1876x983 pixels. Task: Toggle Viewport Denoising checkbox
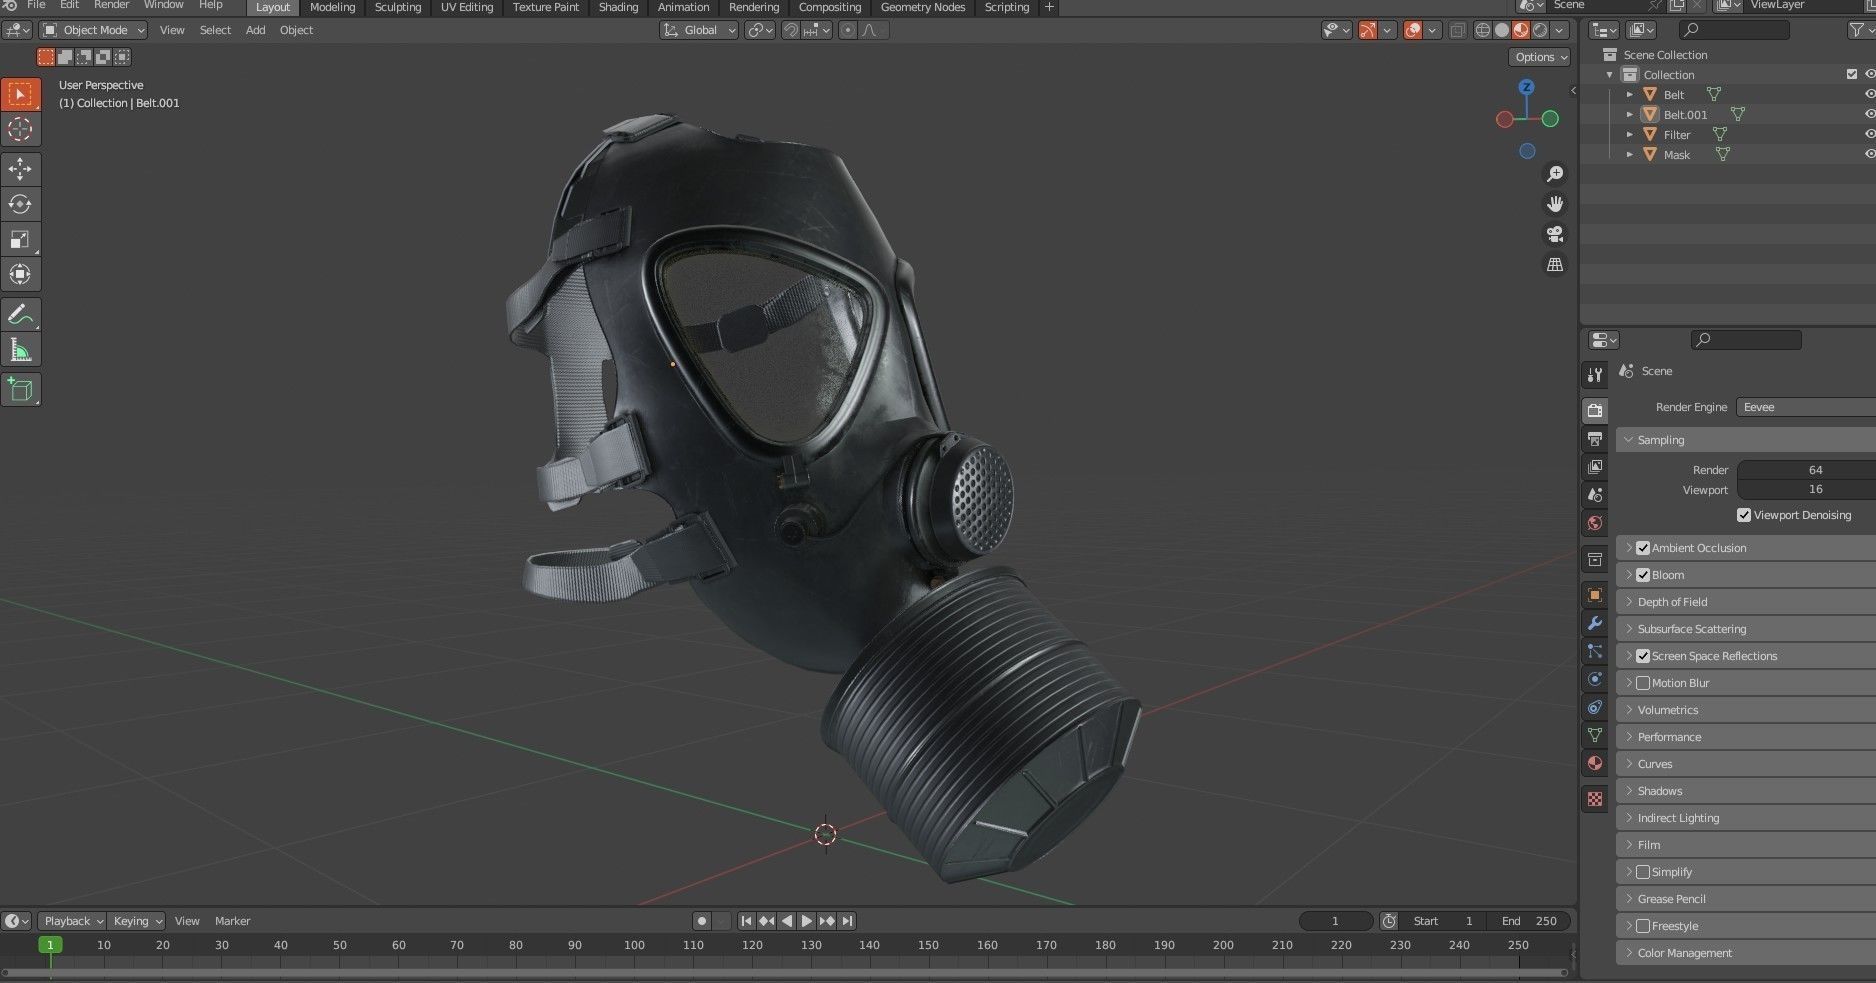click(1744, 515)
